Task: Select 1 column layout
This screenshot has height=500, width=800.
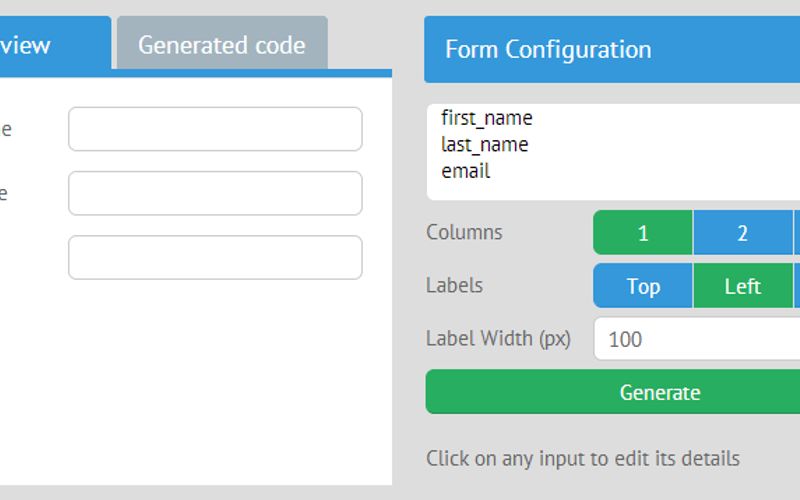Action: pos(643,233)
